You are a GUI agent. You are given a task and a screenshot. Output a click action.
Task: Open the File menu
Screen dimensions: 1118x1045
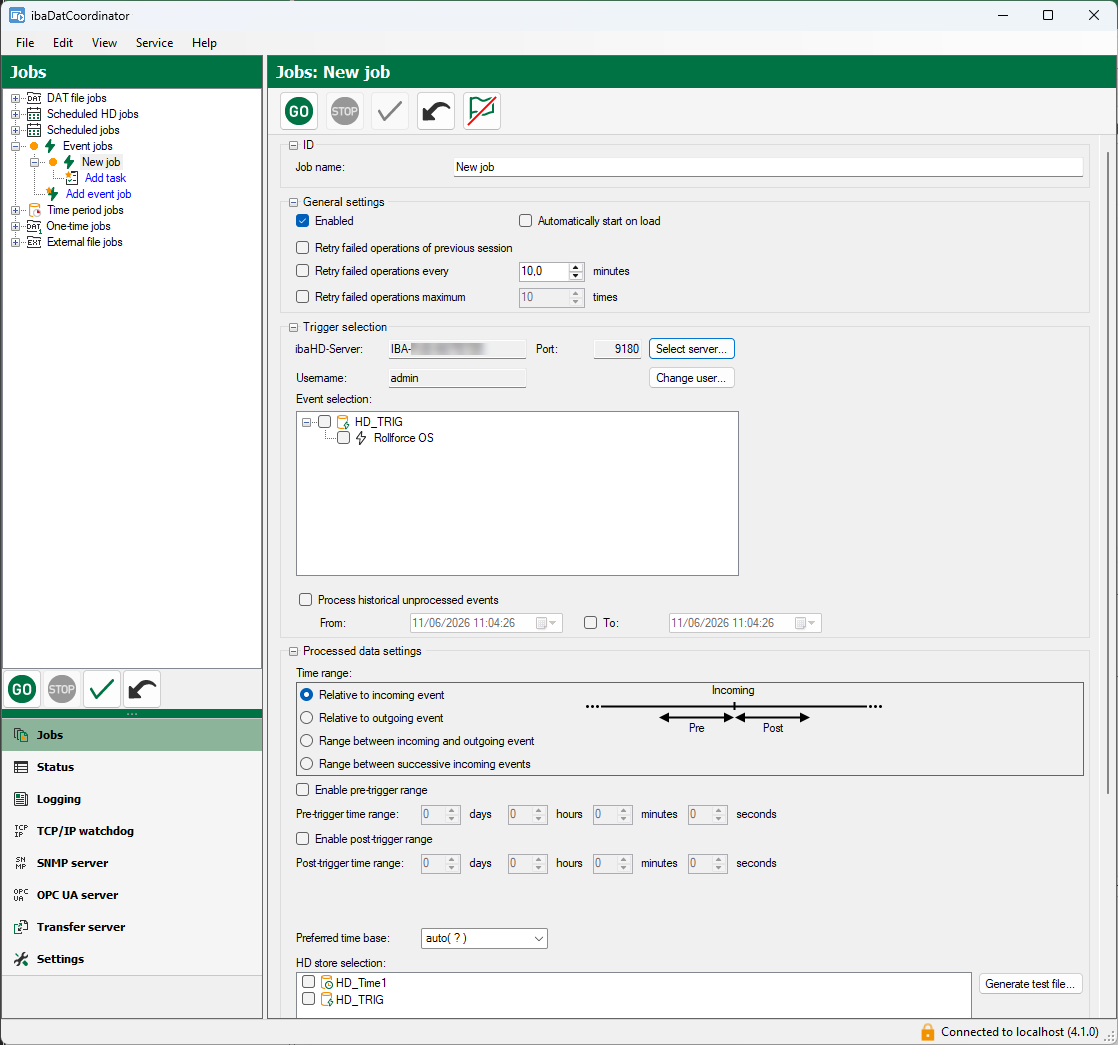[25, 43]
